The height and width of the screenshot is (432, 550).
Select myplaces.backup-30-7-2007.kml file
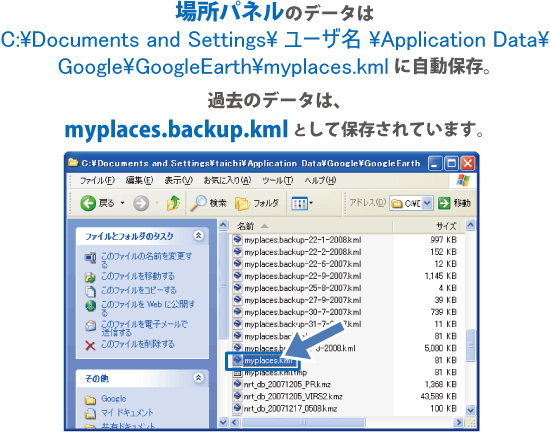pyautogui.click(x=303, y=312)
